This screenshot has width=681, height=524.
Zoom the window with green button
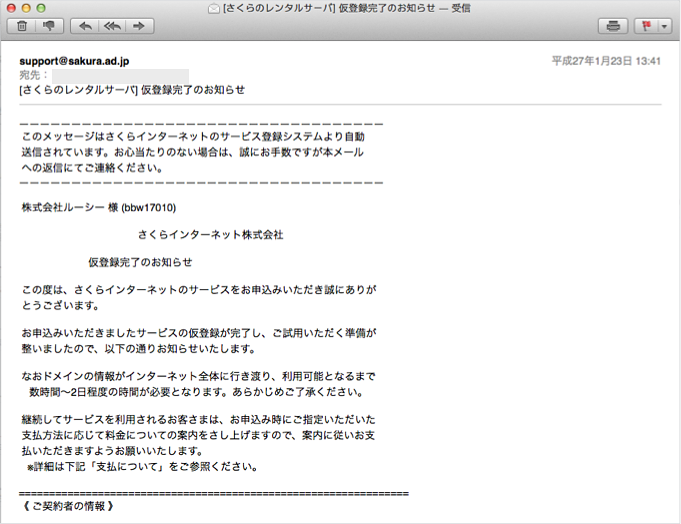(41, 8)
